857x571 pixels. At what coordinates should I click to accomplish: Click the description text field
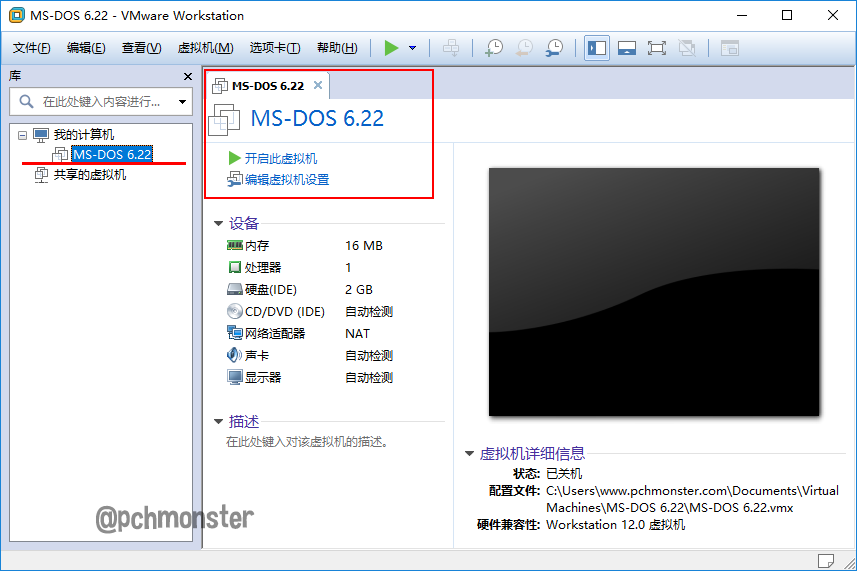tap(307, 442)
